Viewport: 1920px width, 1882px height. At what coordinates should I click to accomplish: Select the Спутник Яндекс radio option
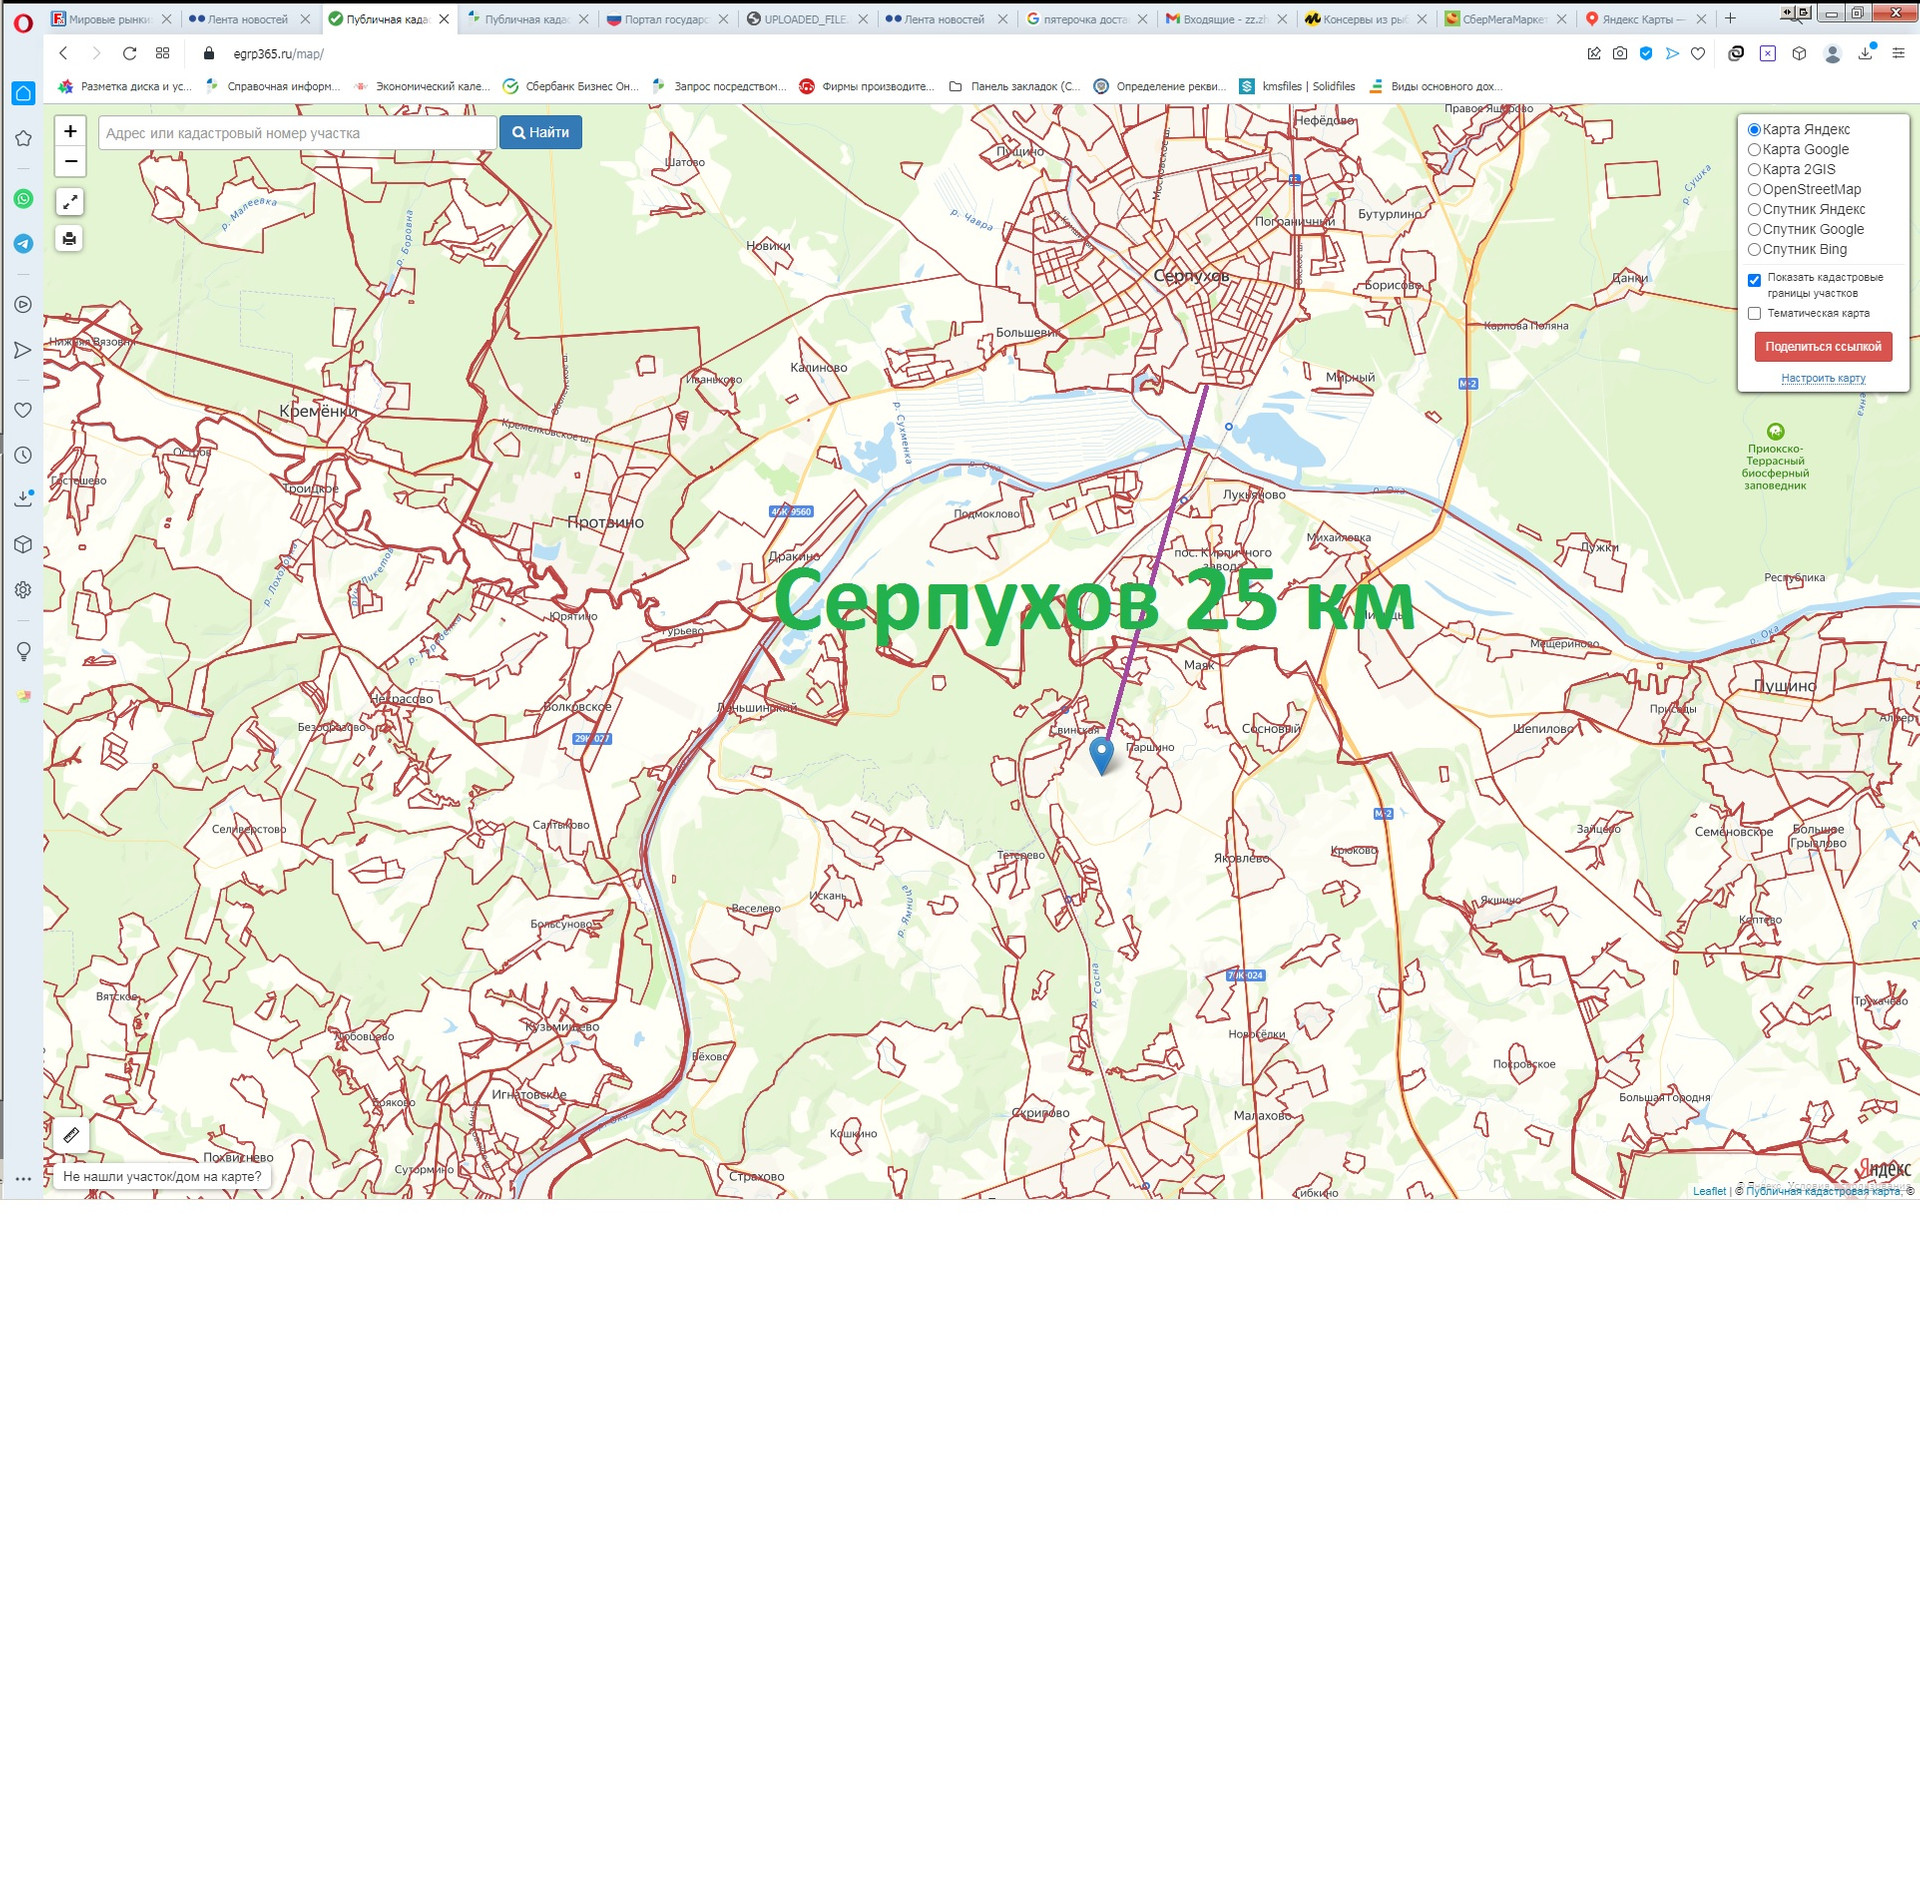[1754, 210]
